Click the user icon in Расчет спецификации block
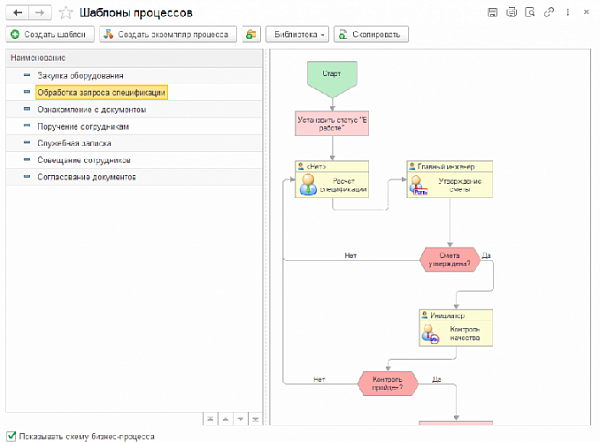This screenshot has height=442, width=600. click(x=308, y=184)
